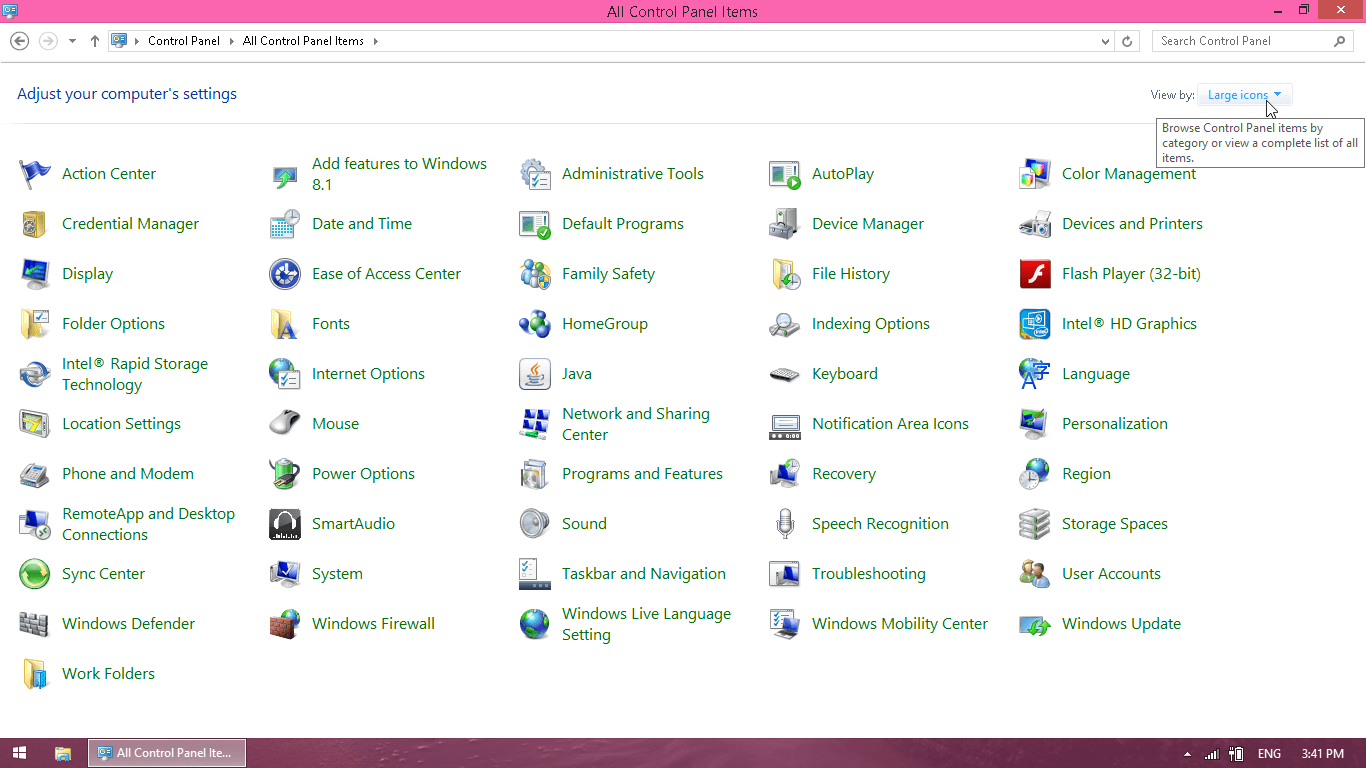Viewport: 1366px width, 768px height.
Task: Click the 3:41 PM taskbar clock
Action: click(x=1323, y=754)
